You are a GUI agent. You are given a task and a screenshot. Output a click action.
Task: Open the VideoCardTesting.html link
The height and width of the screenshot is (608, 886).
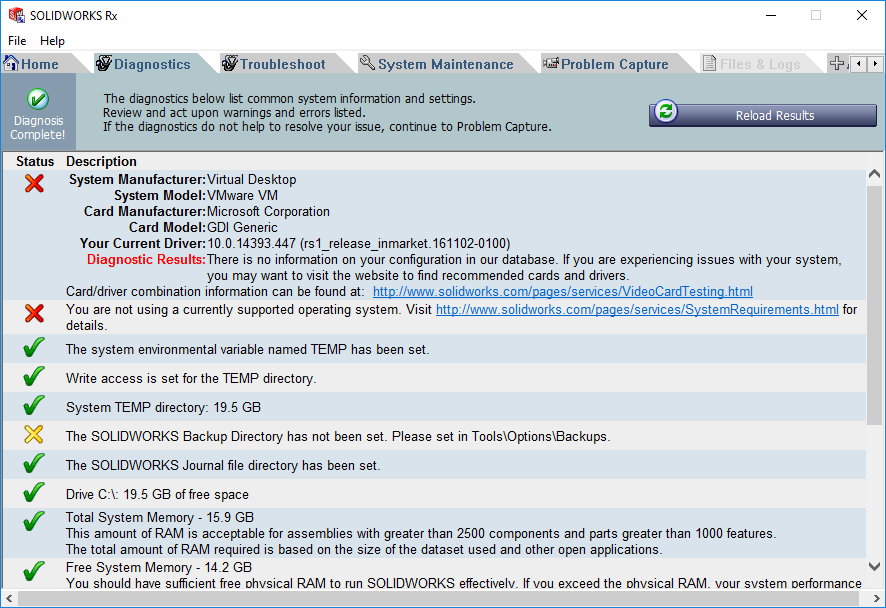coord(563,292)
